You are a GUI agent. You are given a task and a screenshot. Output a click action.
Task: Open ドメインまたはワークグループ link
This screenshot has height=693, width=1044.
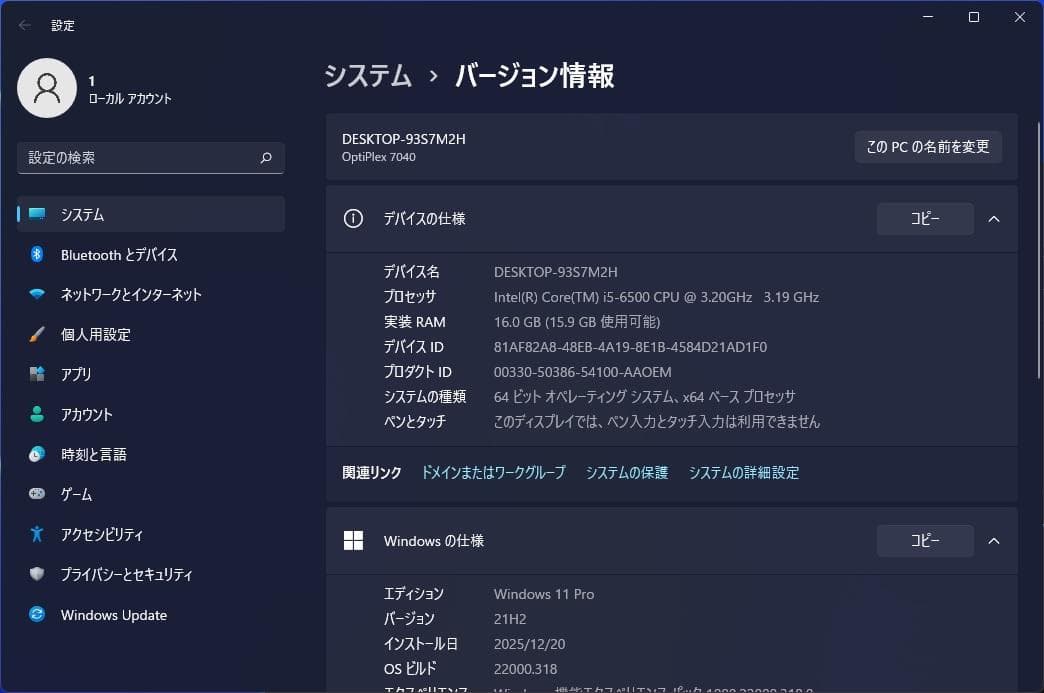click(493, 473)
